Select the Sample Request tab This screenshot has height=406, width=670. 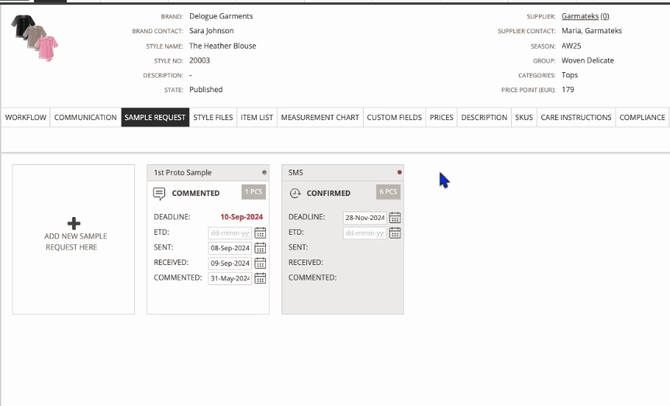click(x=155, y=118)
